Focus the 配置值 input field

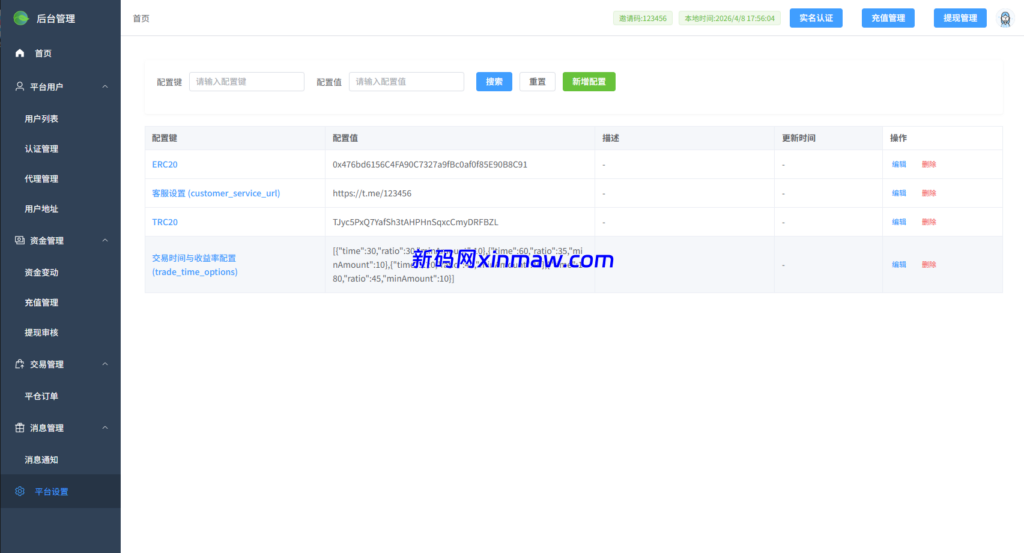click(406, 82)
